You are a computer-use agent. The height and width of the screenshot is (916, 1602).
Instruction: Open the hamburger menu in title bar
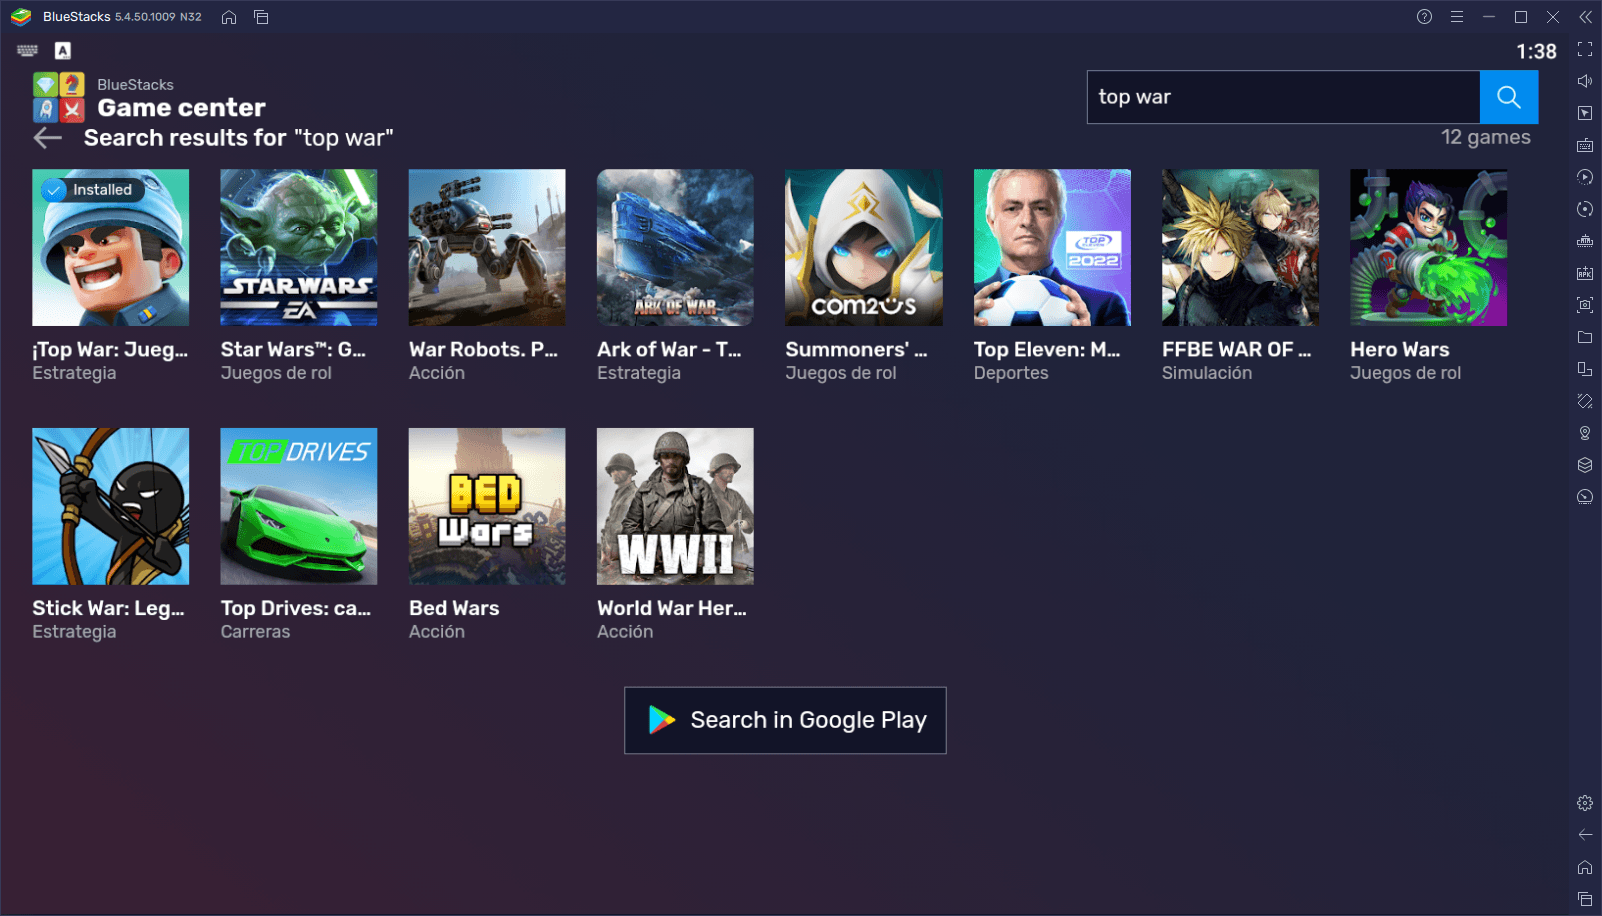1457,17
